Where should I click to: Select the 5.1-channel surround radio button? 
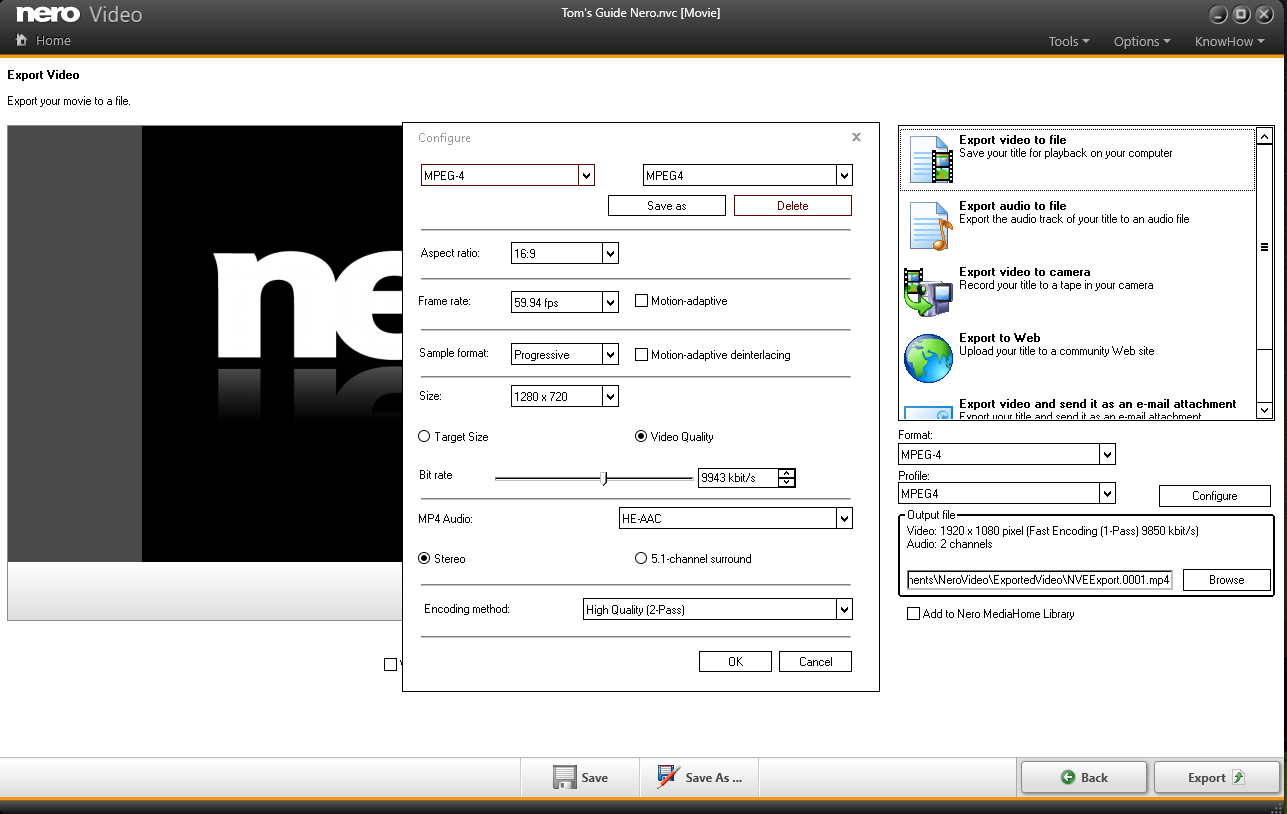641,559
